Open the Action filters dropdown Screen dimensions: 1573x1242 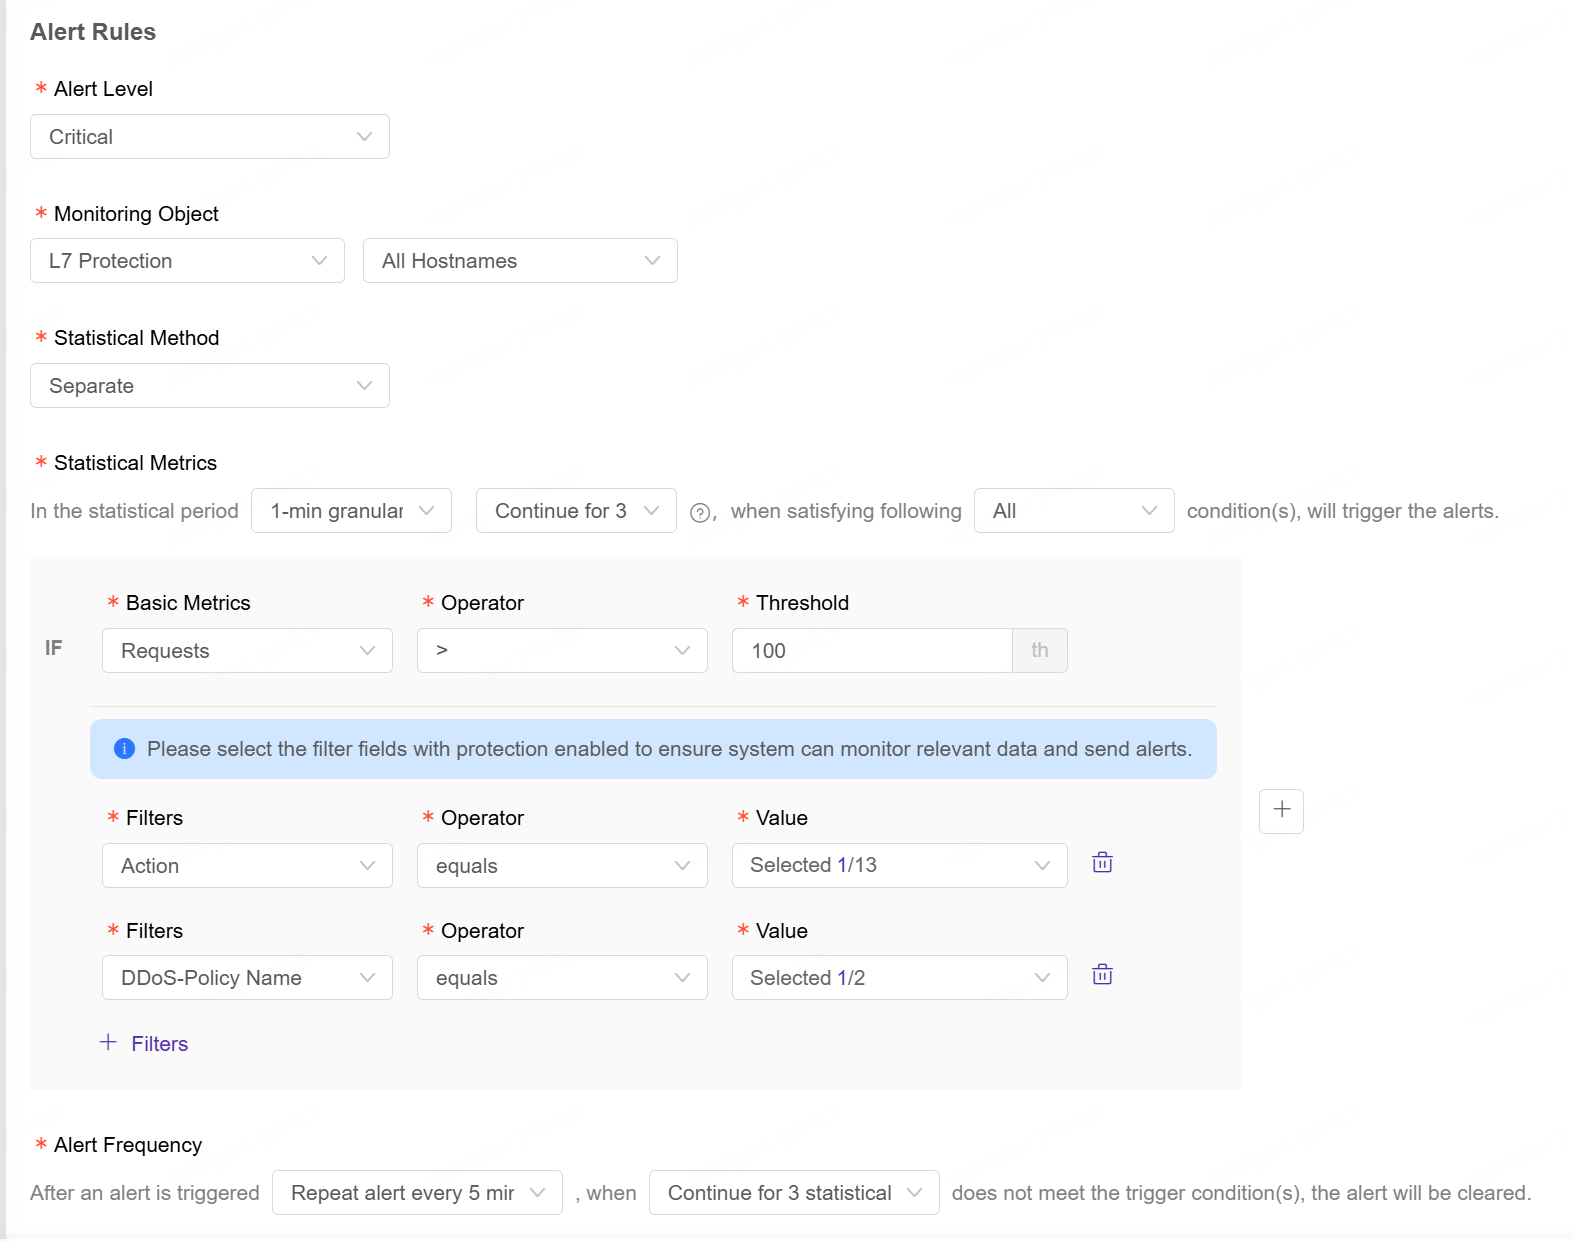pos(247,866)
